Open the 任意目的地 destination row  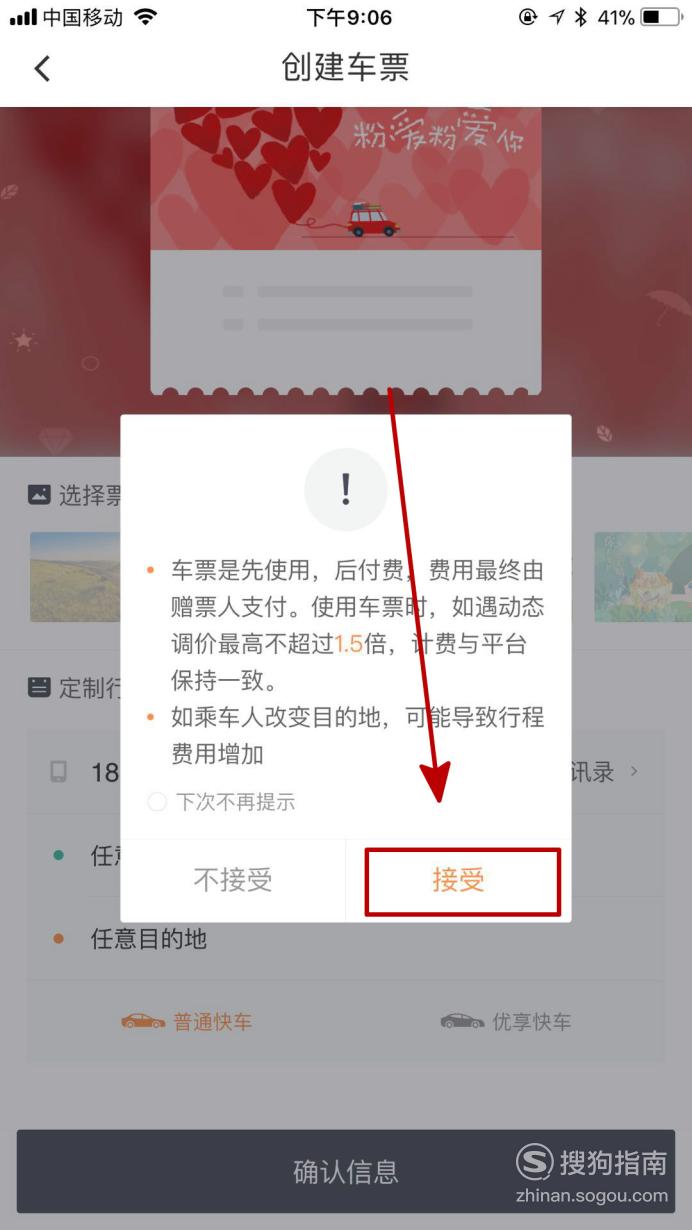tap(345, 939)
